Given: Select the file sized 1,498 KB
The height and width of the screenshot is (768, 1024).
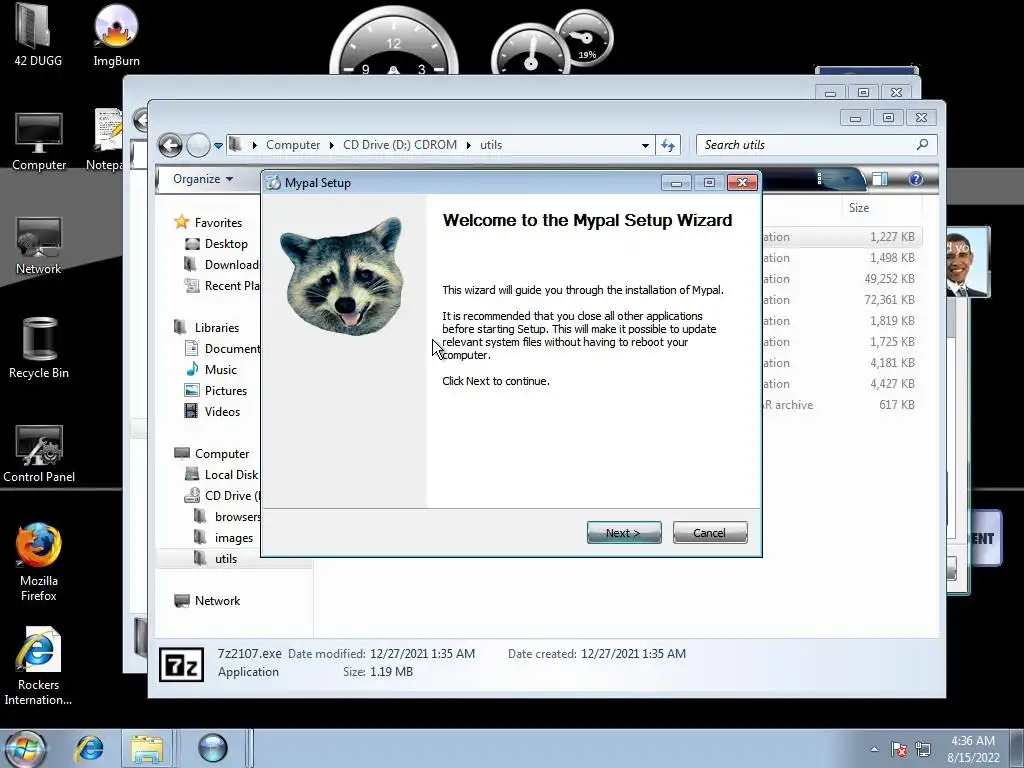Looking at the screenshot, I should [x=842, y=258].
